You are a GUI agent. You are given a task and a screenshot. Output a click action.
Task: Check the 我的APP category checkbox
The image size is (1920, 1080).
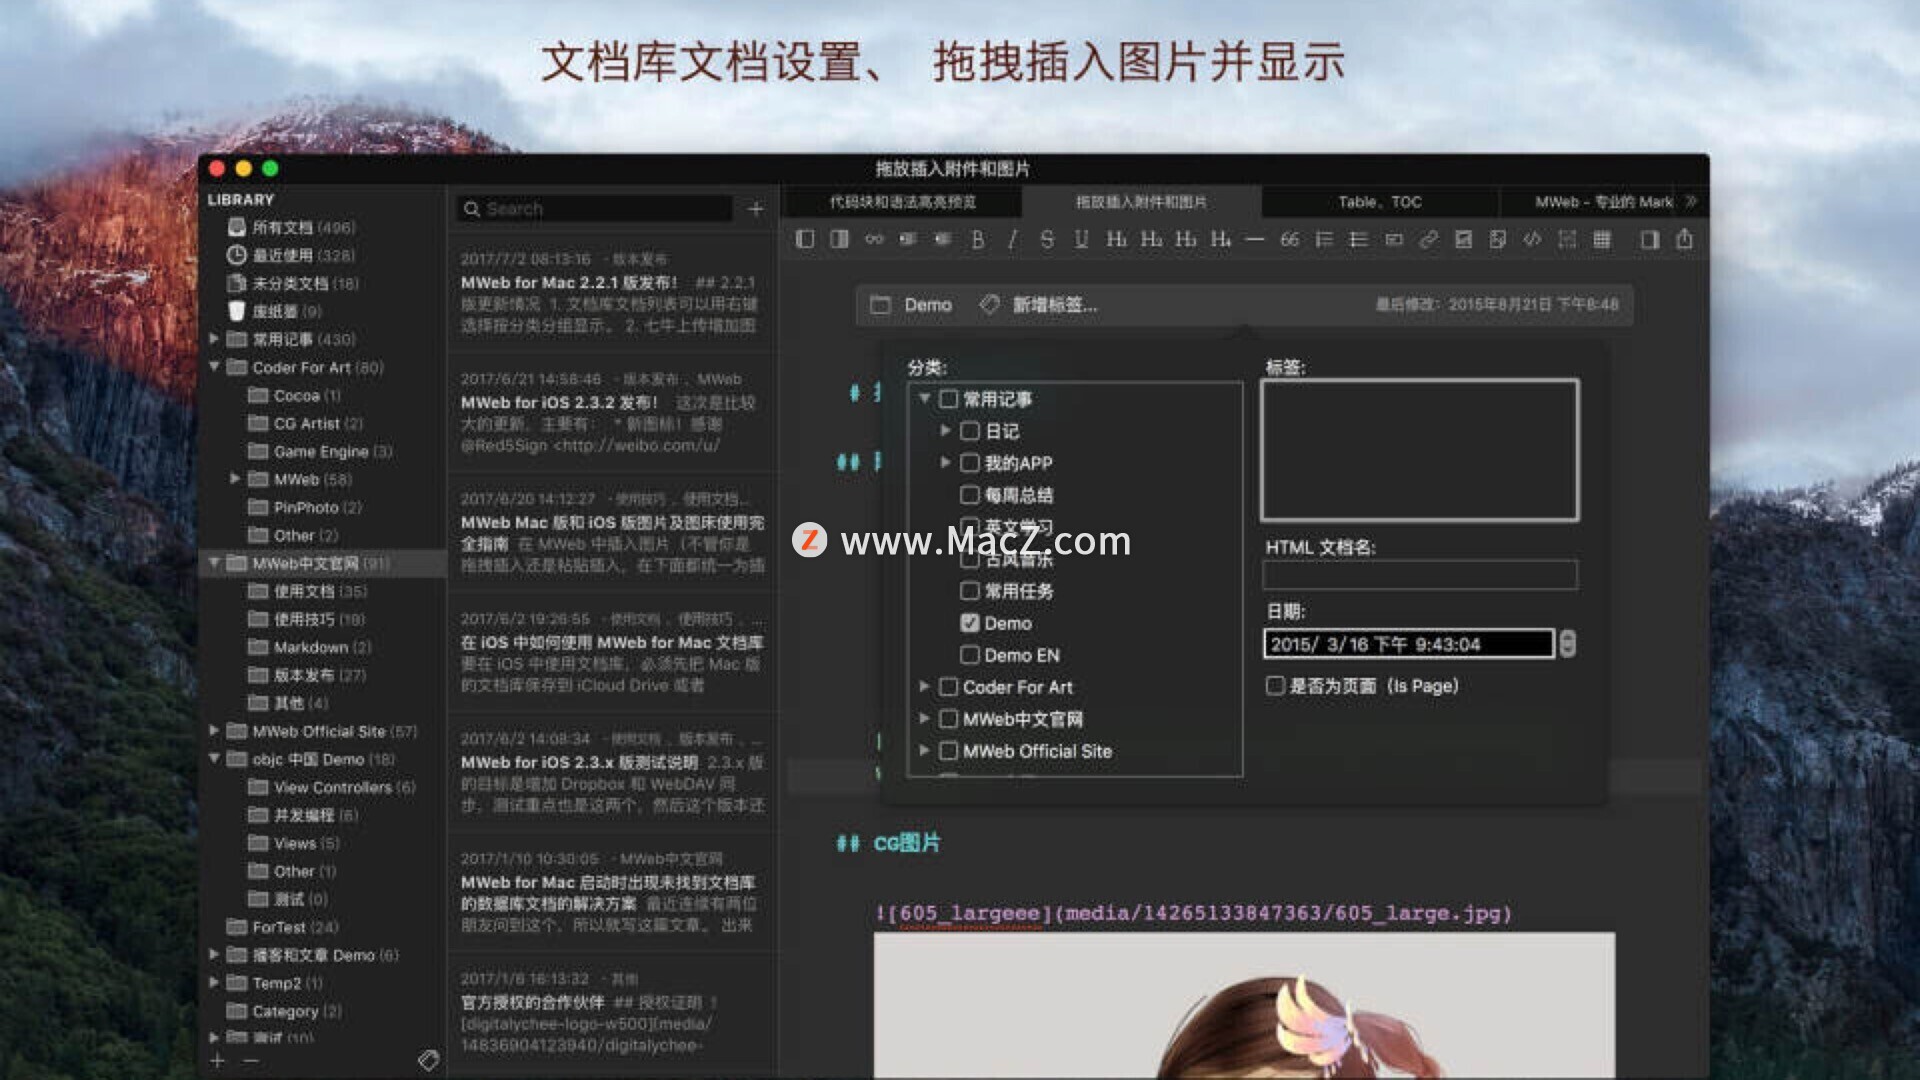click(970, 463)
